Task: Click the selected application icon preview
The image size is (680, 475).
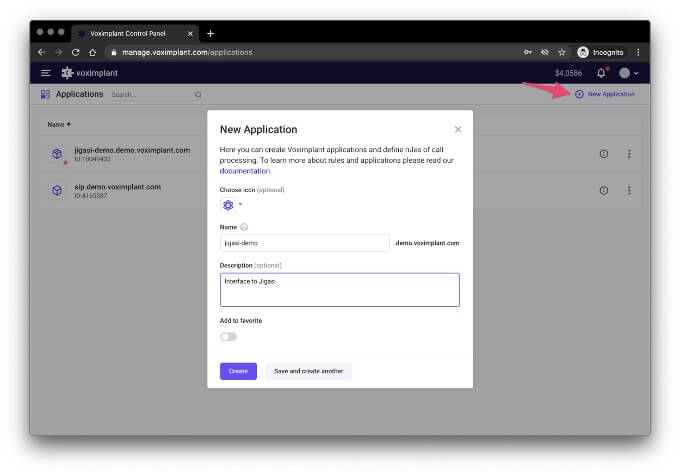Action: tap(228, 205)
